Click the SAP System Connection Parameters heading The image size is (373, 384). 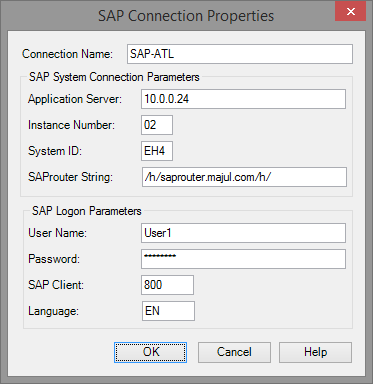114,77
